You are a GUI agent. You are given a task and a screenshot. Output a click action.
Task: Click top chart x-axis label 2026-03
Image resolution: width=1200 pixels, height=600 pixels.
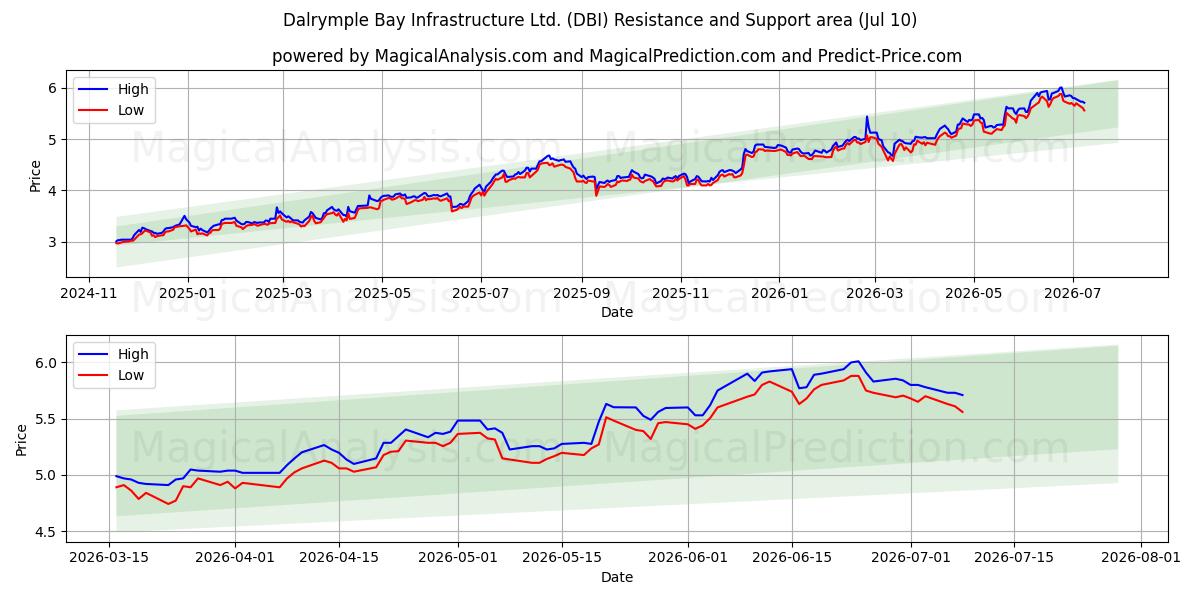(x=874, y=294)
